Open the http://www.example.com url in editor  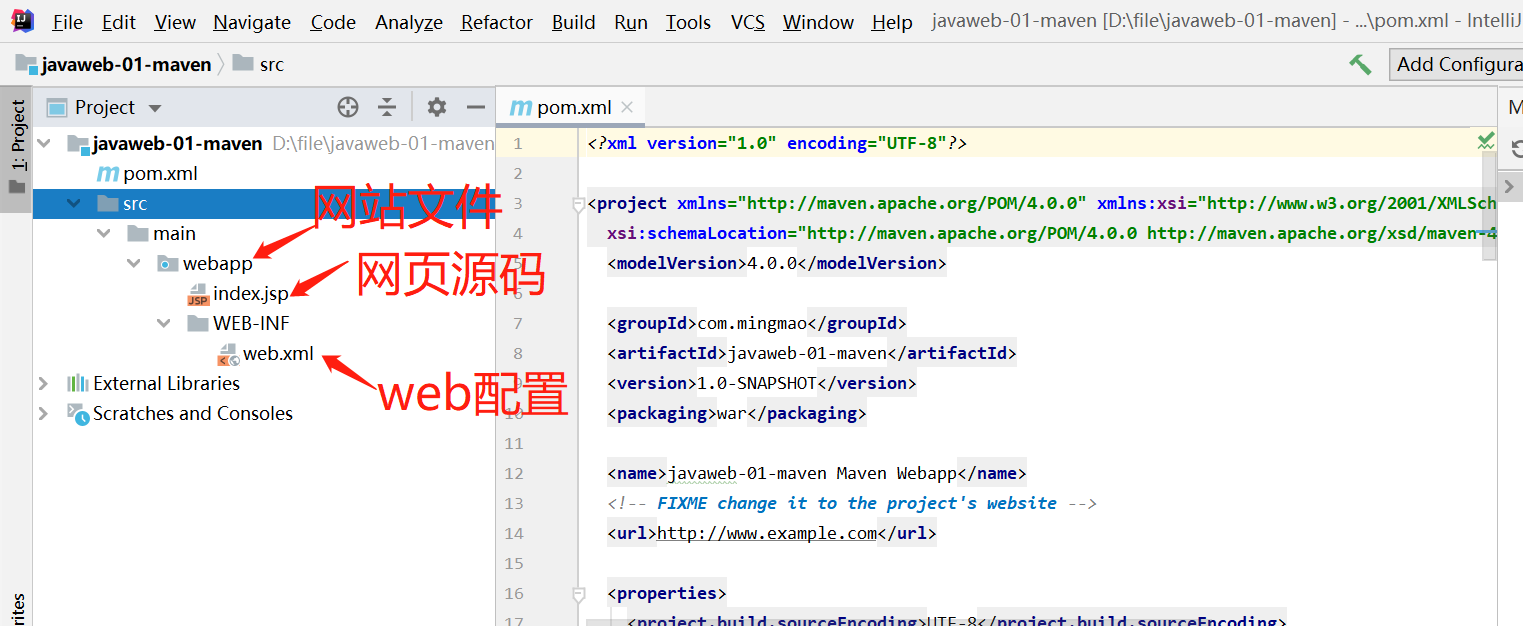tap(767, 534)
